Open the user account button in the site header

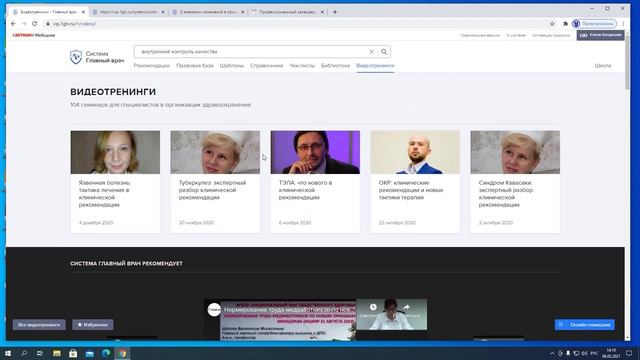point(600,36)
